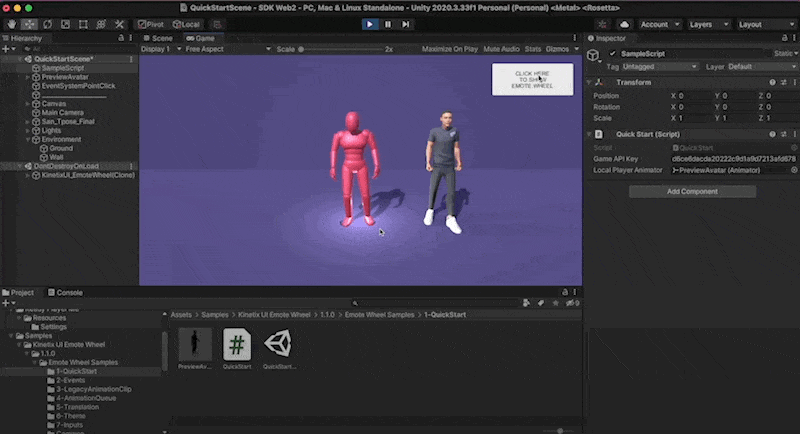Toggle the Stats overlay
This screenshot has width=800, height=434.
pyautogui.click(x=533, y=49)
